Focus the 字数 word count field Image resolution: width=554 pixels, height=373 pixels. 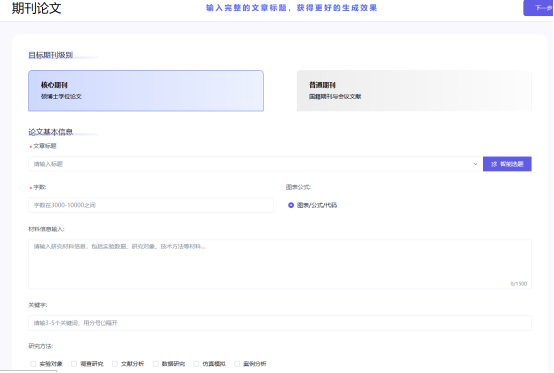click(151, 205)
